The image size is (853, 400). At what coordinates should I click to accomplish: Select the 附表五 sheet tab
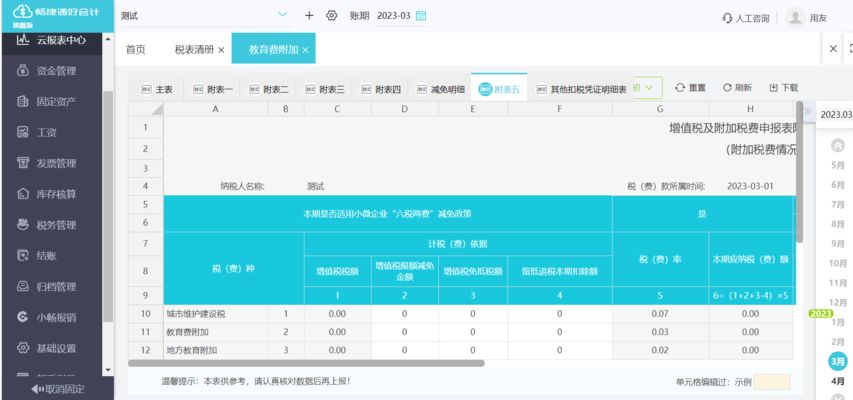(x=499, y=89)
